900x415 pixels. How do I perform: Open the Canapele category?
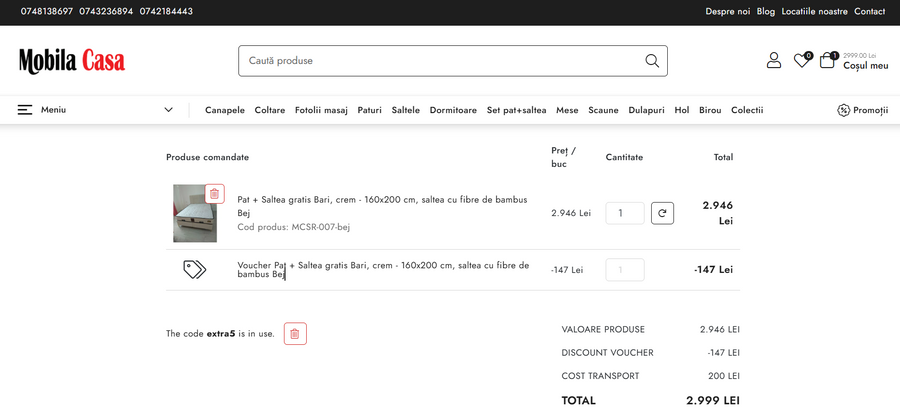coord(225,110)
